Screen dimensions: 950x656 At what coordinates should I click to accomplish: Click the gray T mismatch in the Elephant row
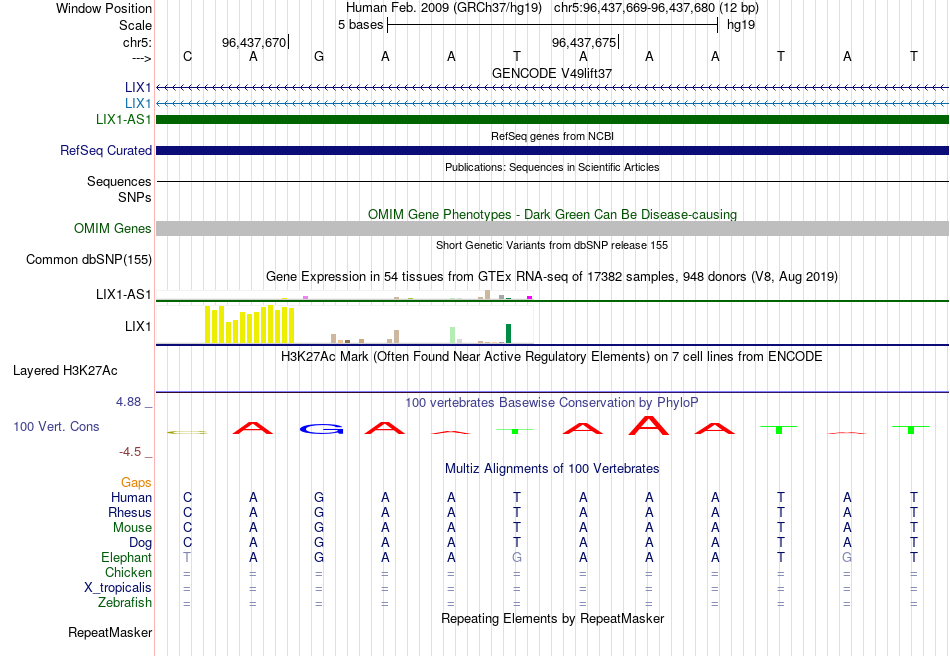pos(187,557)
